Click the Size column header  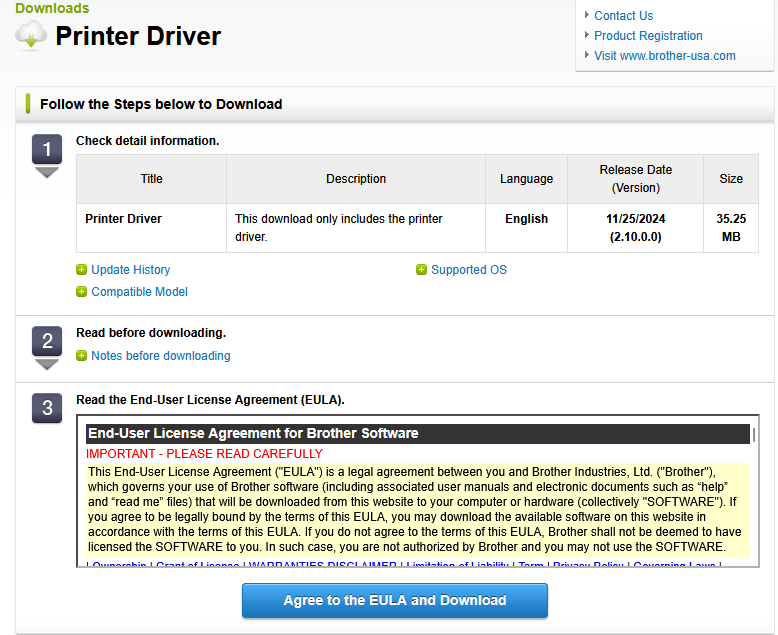[731, 179]
